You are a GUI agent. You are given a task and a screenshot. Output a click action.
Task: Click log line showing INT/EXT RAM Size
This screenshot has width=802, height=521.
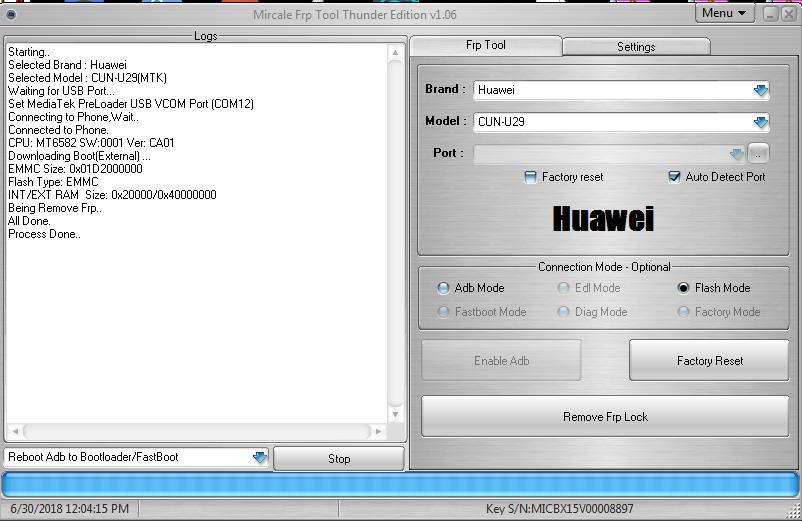click(112, 195)
